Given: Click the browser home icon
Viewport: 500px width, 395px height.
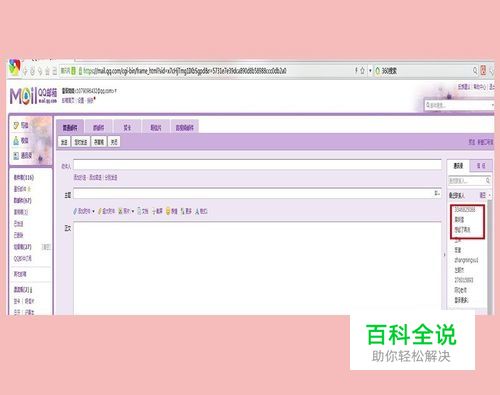Looking at the screenshot, I should coord(47,71).
